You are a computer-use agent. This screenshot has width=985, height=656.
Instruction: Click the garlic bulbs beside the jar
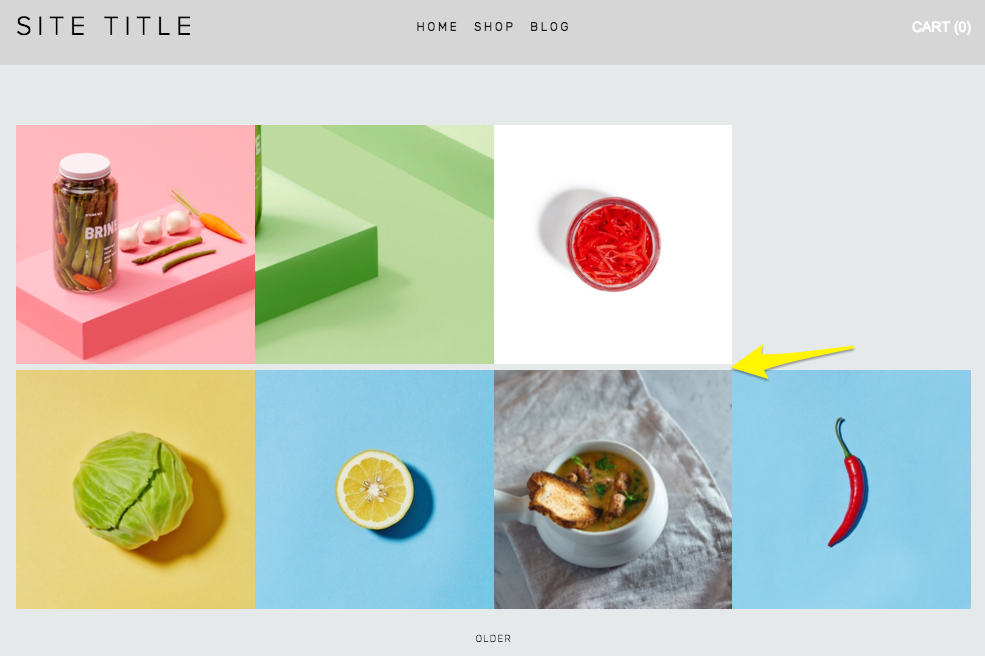pos(155,229)
